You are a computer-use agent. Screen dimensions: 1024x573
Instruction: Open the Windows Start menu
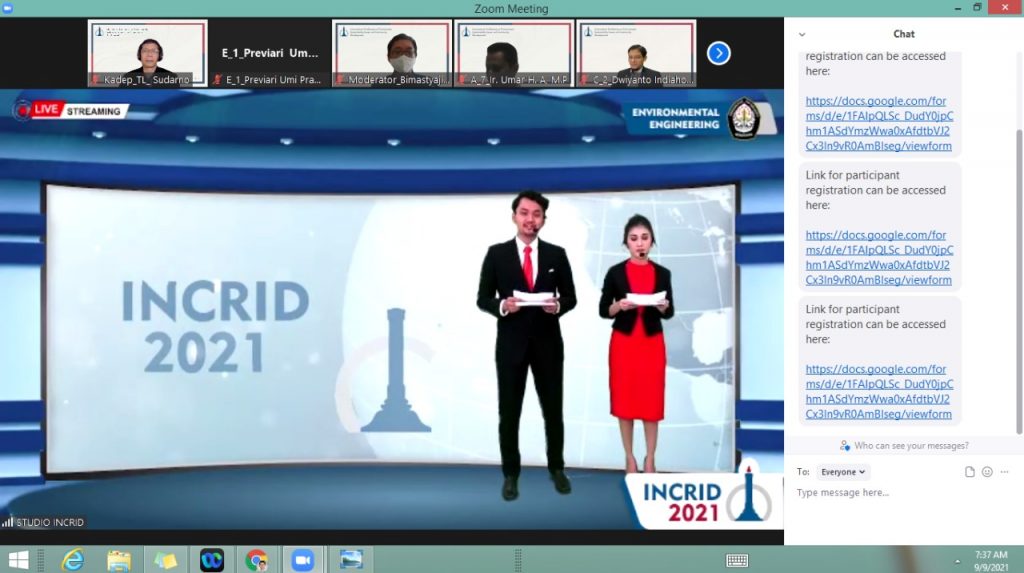[18, 560]
